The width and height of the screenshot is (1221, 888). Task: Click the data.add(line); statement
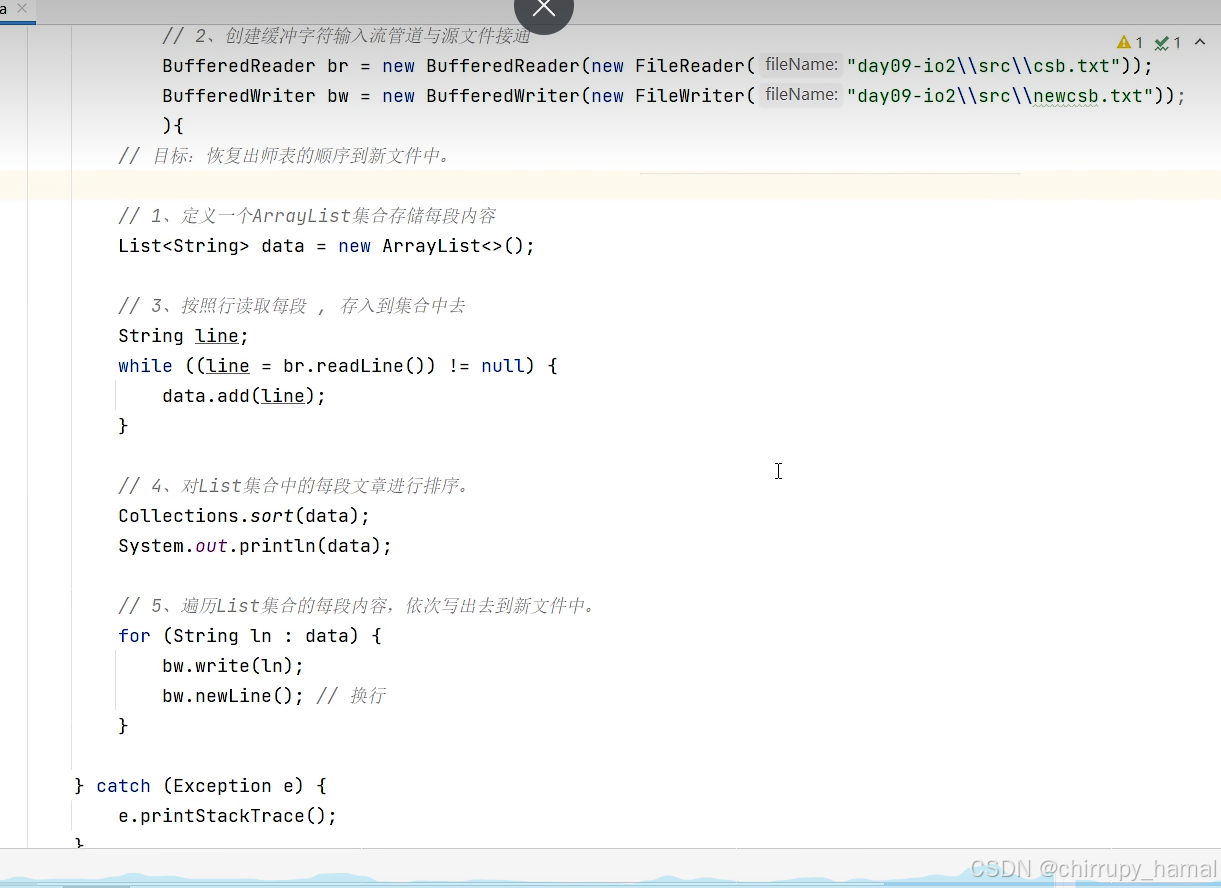click(x=244, y=396)
